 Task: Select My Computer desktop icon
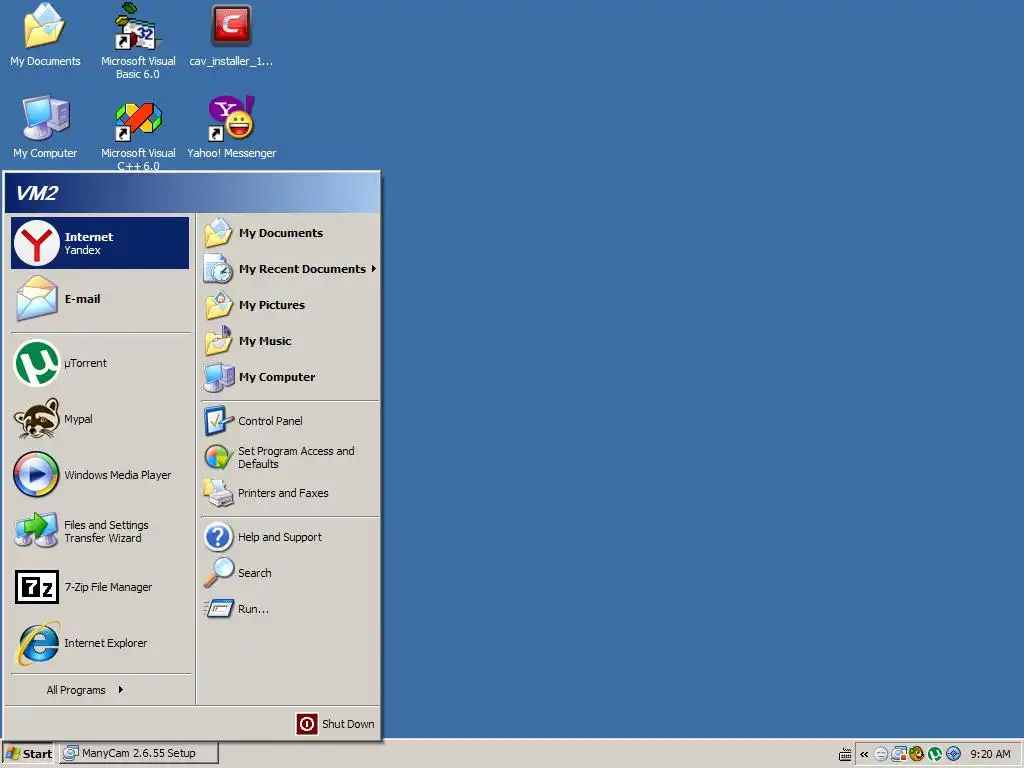pyautogui.click(x=45, y=127)
